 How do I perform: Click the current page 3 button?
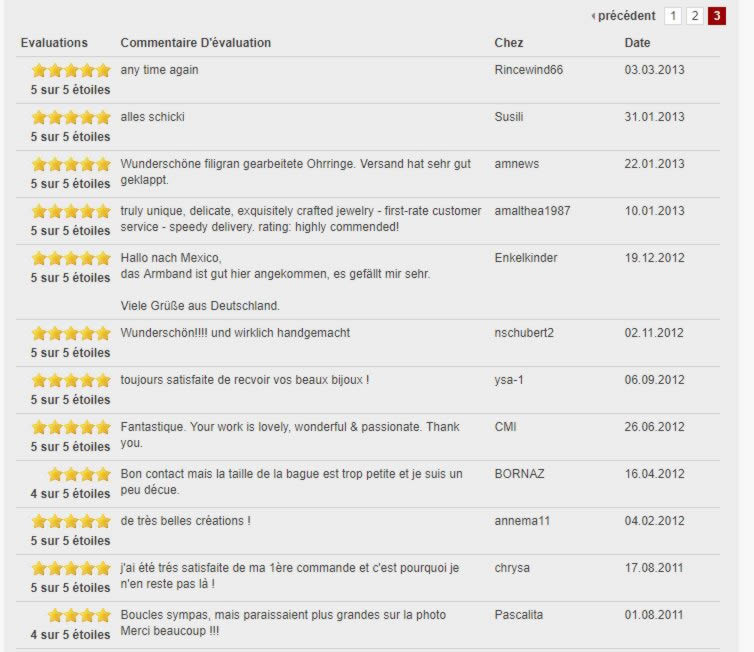(716, 16)
